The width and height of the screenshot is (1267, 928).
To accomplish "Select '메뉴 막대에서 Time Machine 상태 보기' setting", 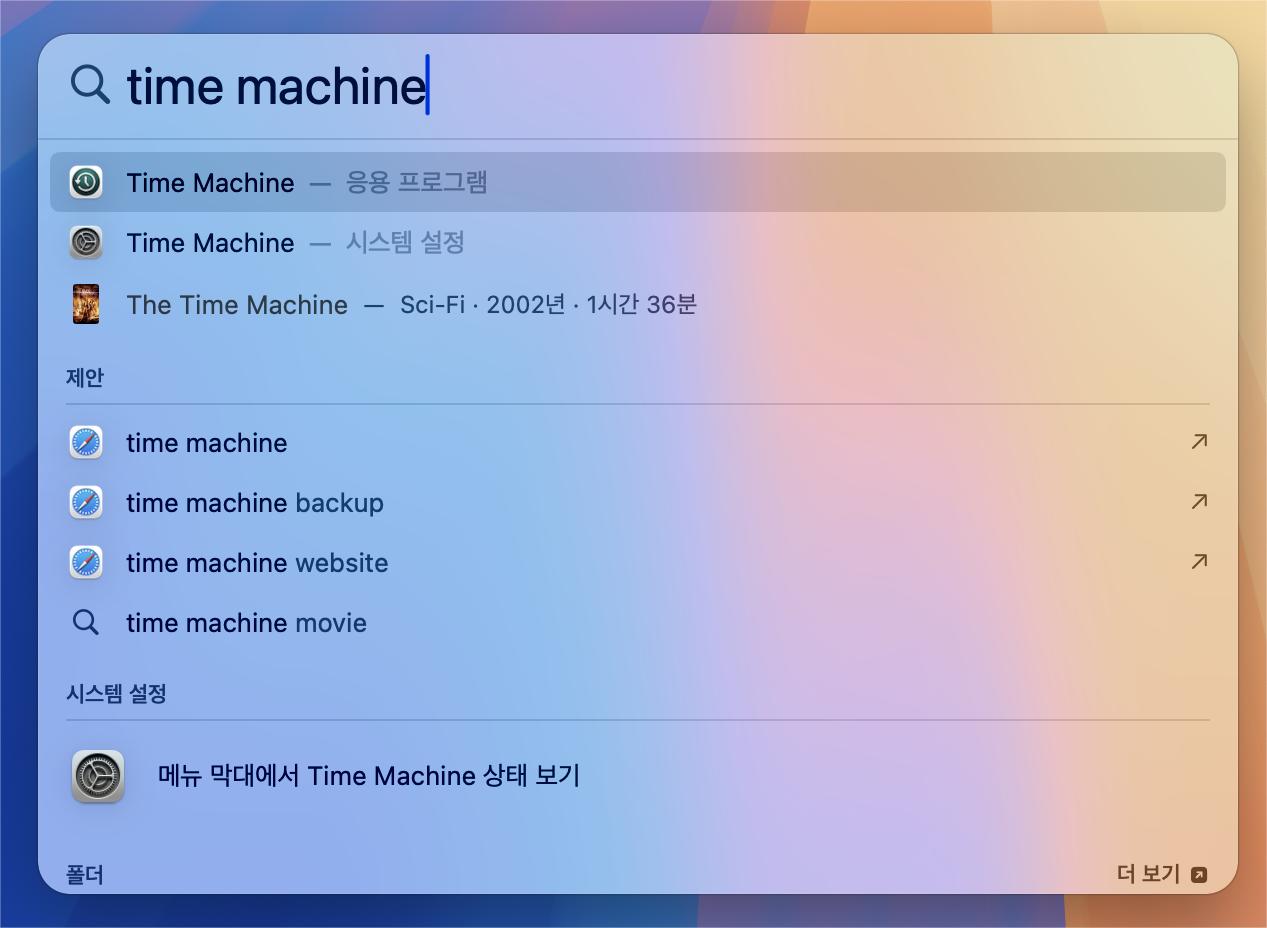I will (368, 776).
